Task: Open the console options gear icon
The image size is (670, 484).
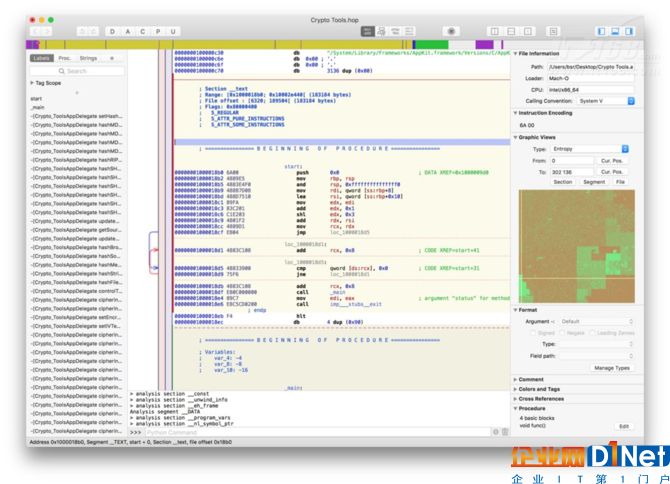Action: 496,432
